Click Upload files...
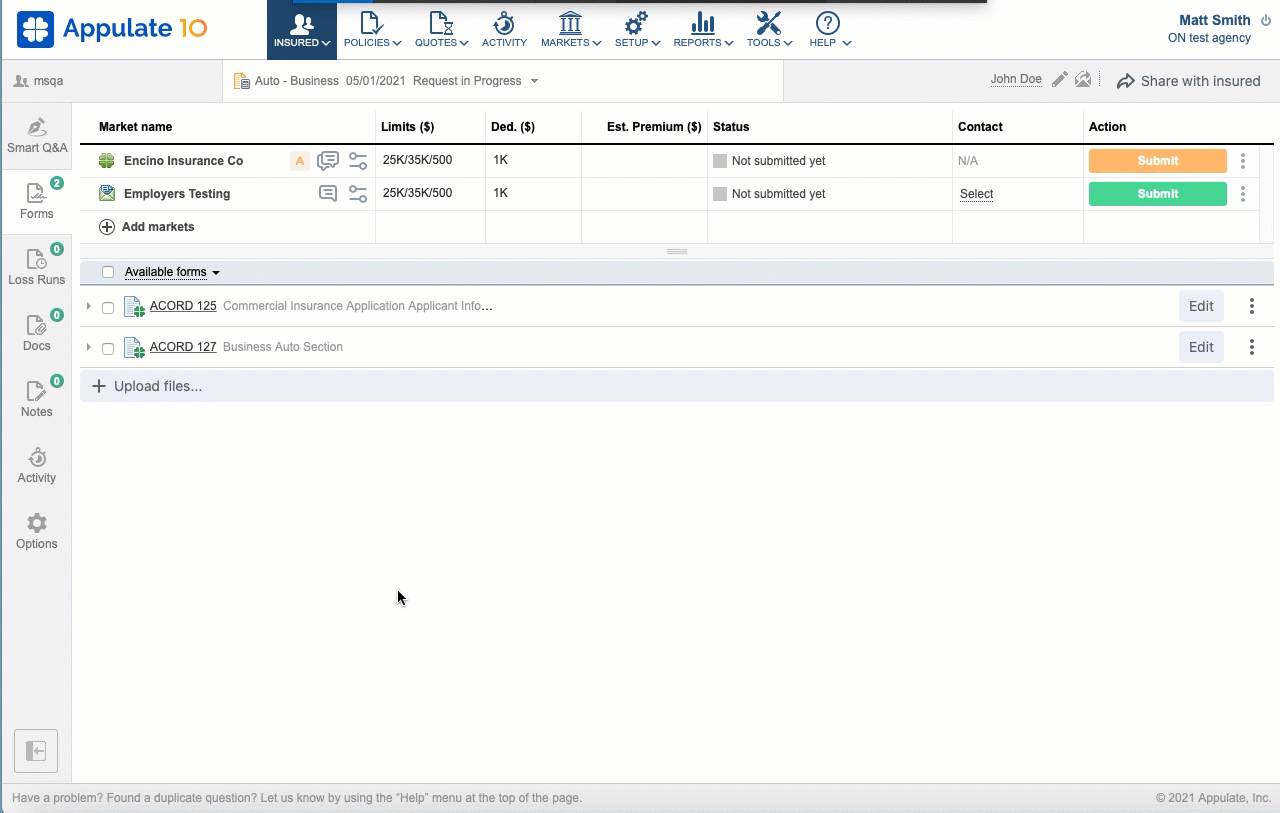The image size is (1280, 813). pyautogui.click(x=147, y=386)
